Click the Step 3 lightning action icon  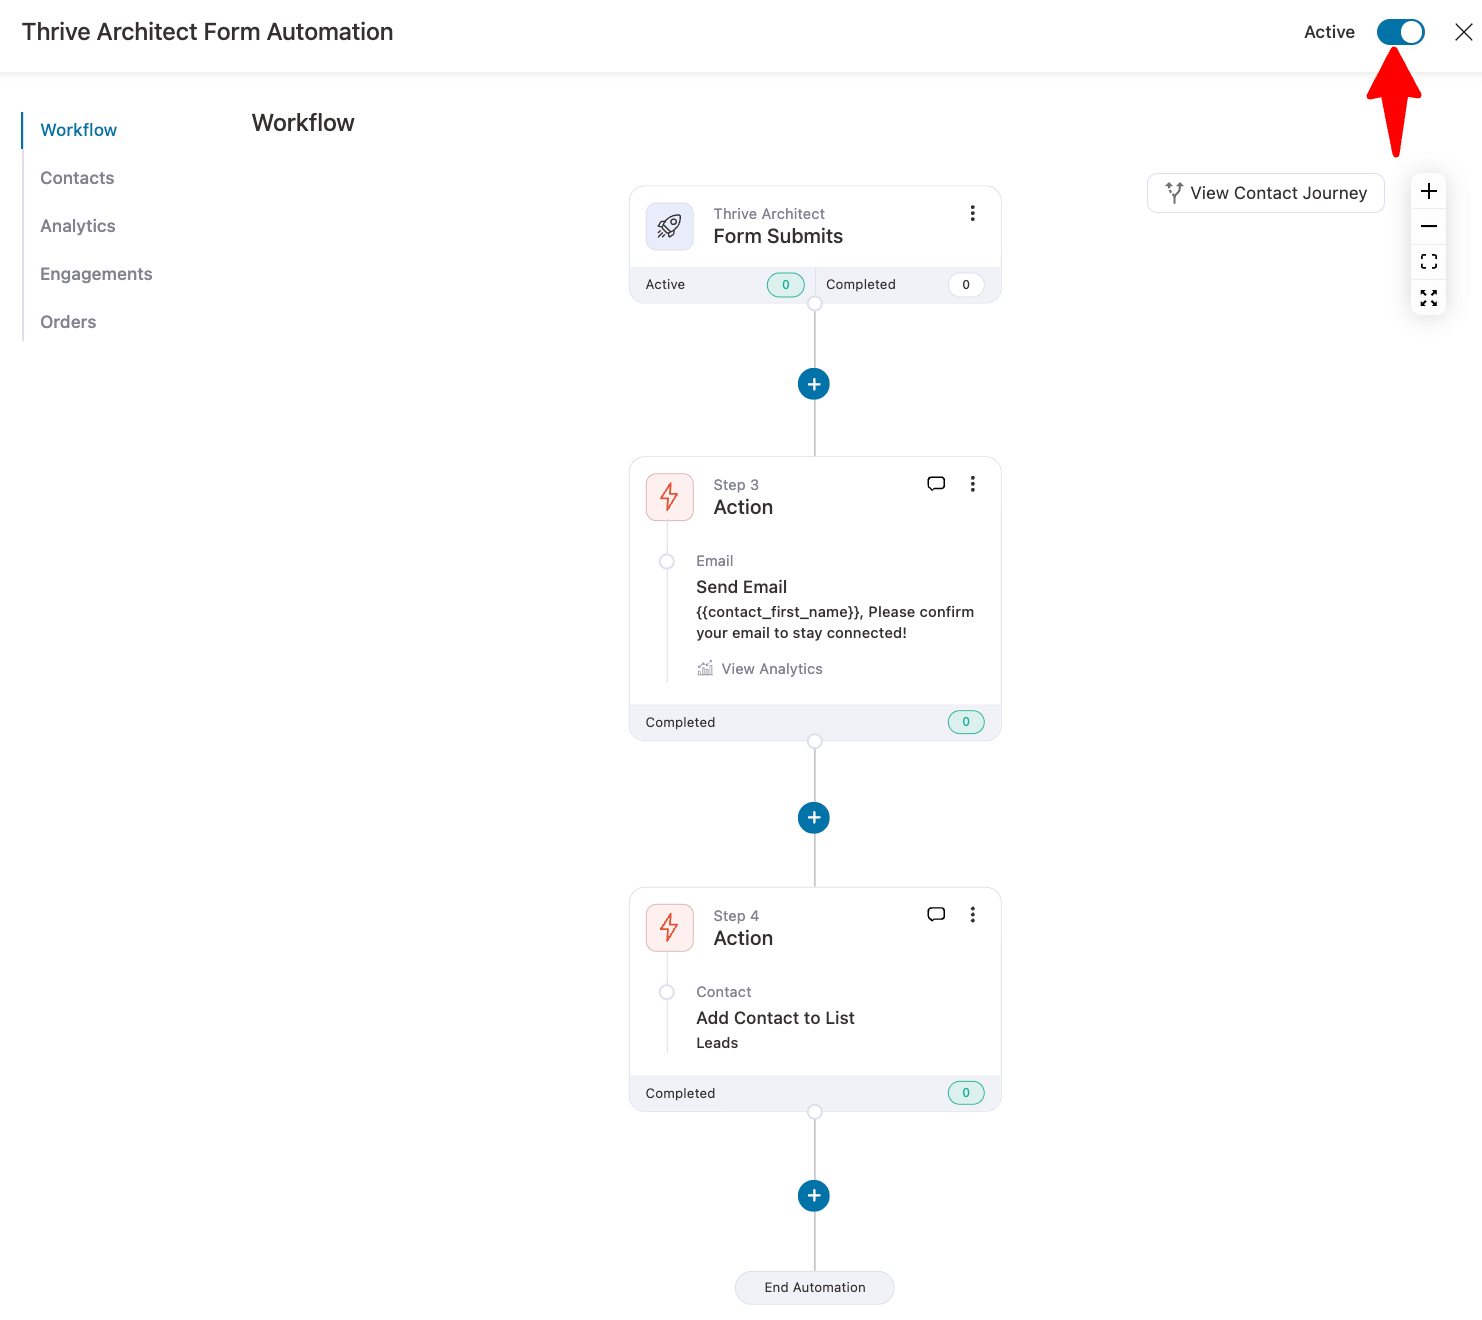pos(669,497)
